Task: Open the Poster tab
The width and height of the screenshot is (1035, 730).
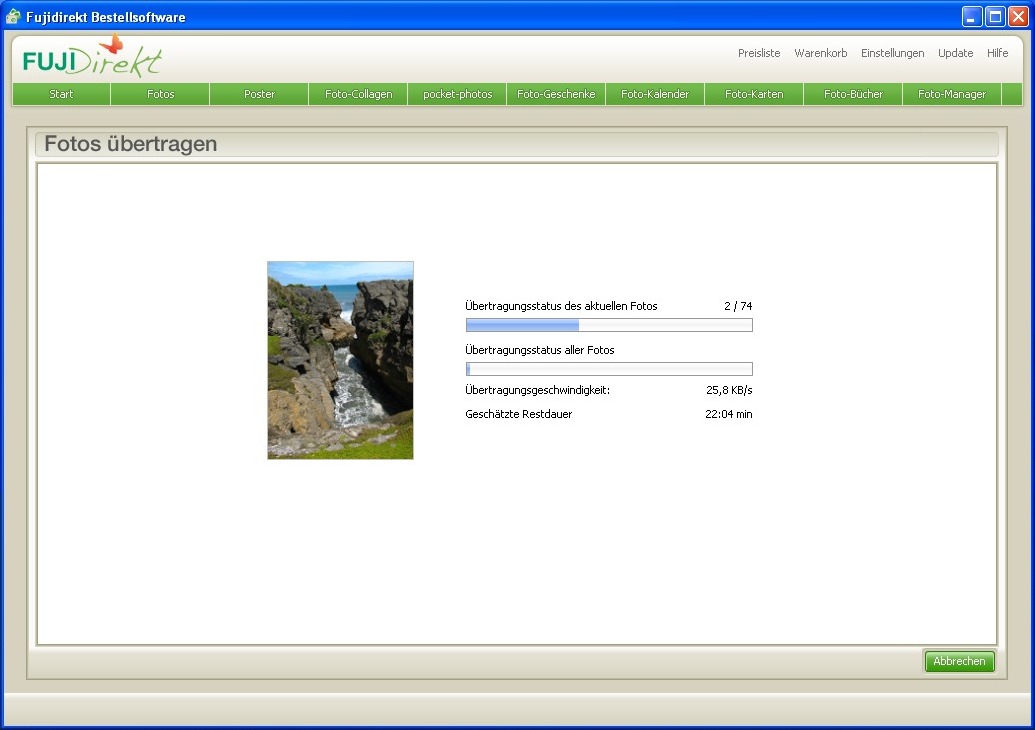Action: [x=259, y=94]
